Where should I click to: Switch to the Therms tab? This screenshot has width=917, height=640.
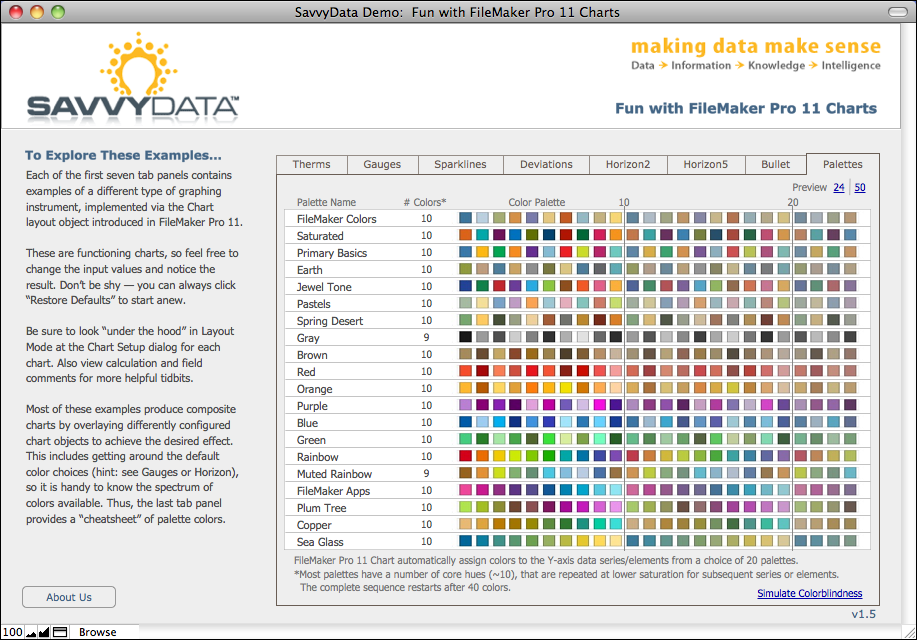pyautogui.click(x=312, y=164)
